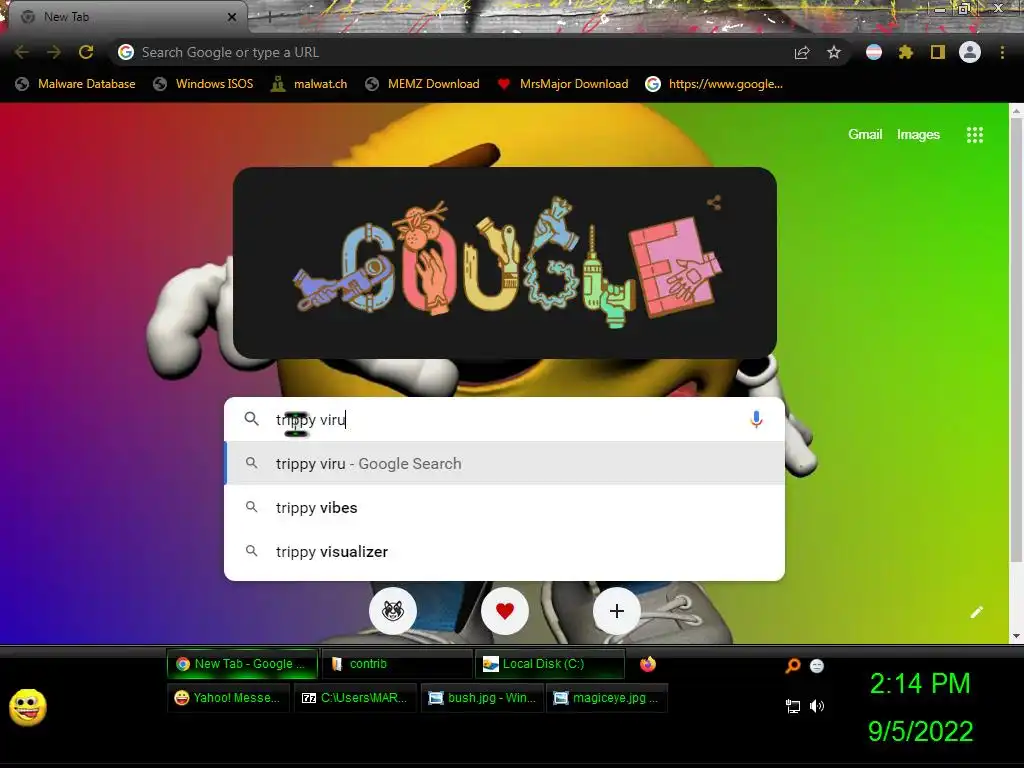Open the striped flag extension icon
Image resolution: width=1024 pixels, height=768 pixels.
click(874, 52)
